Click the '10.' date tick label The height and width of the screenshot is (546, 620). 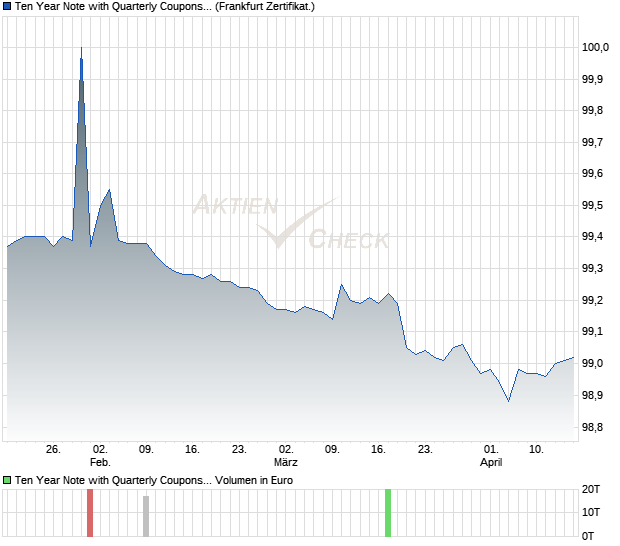coord(536,449)
